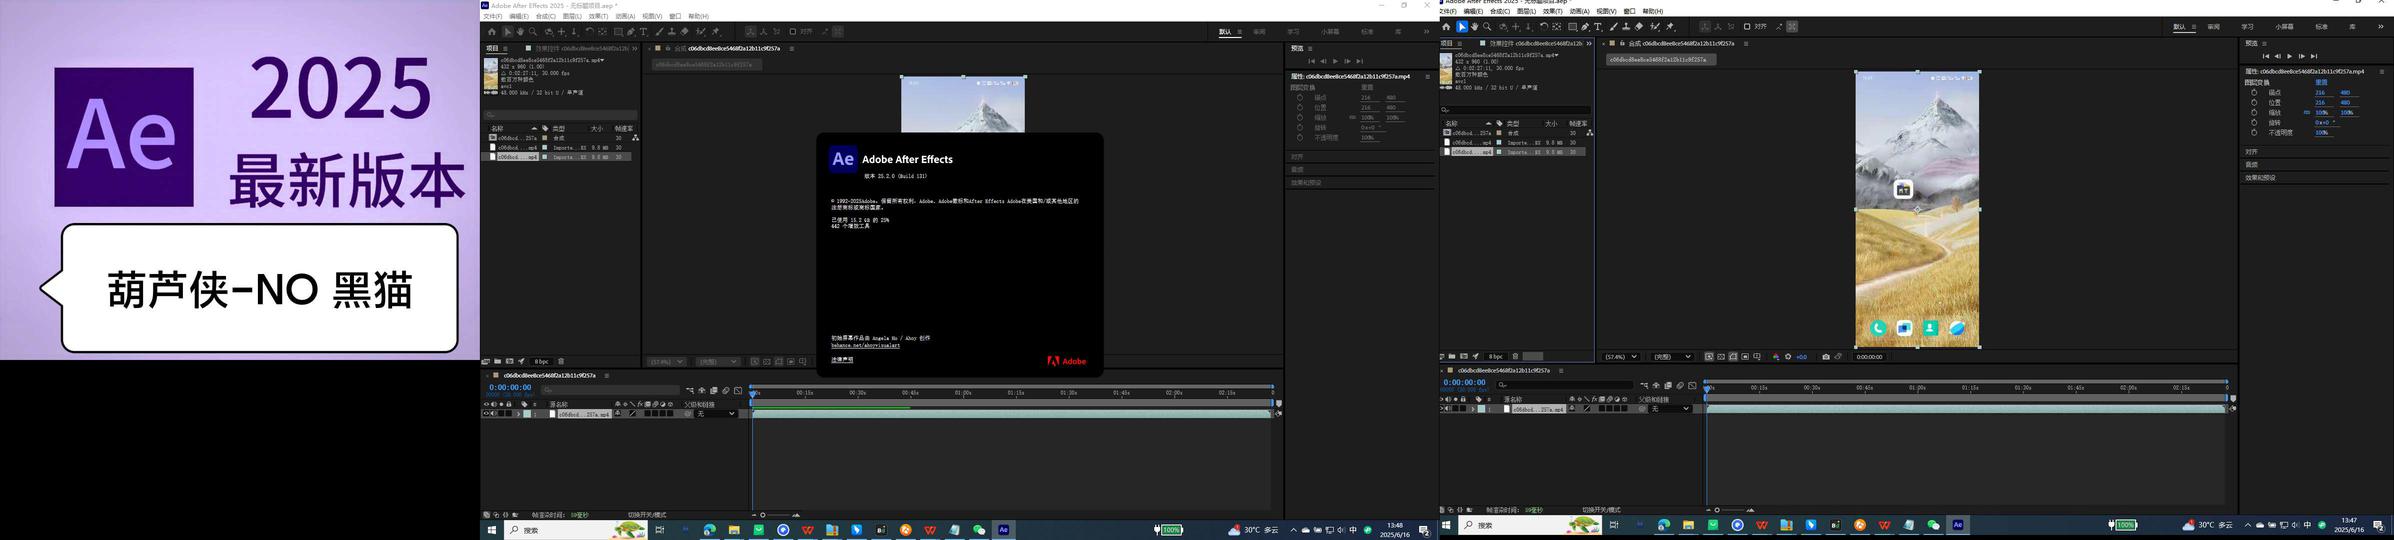
Task: Switch to 学习 workspace tab in right window
Action: tap(2247, 27)
